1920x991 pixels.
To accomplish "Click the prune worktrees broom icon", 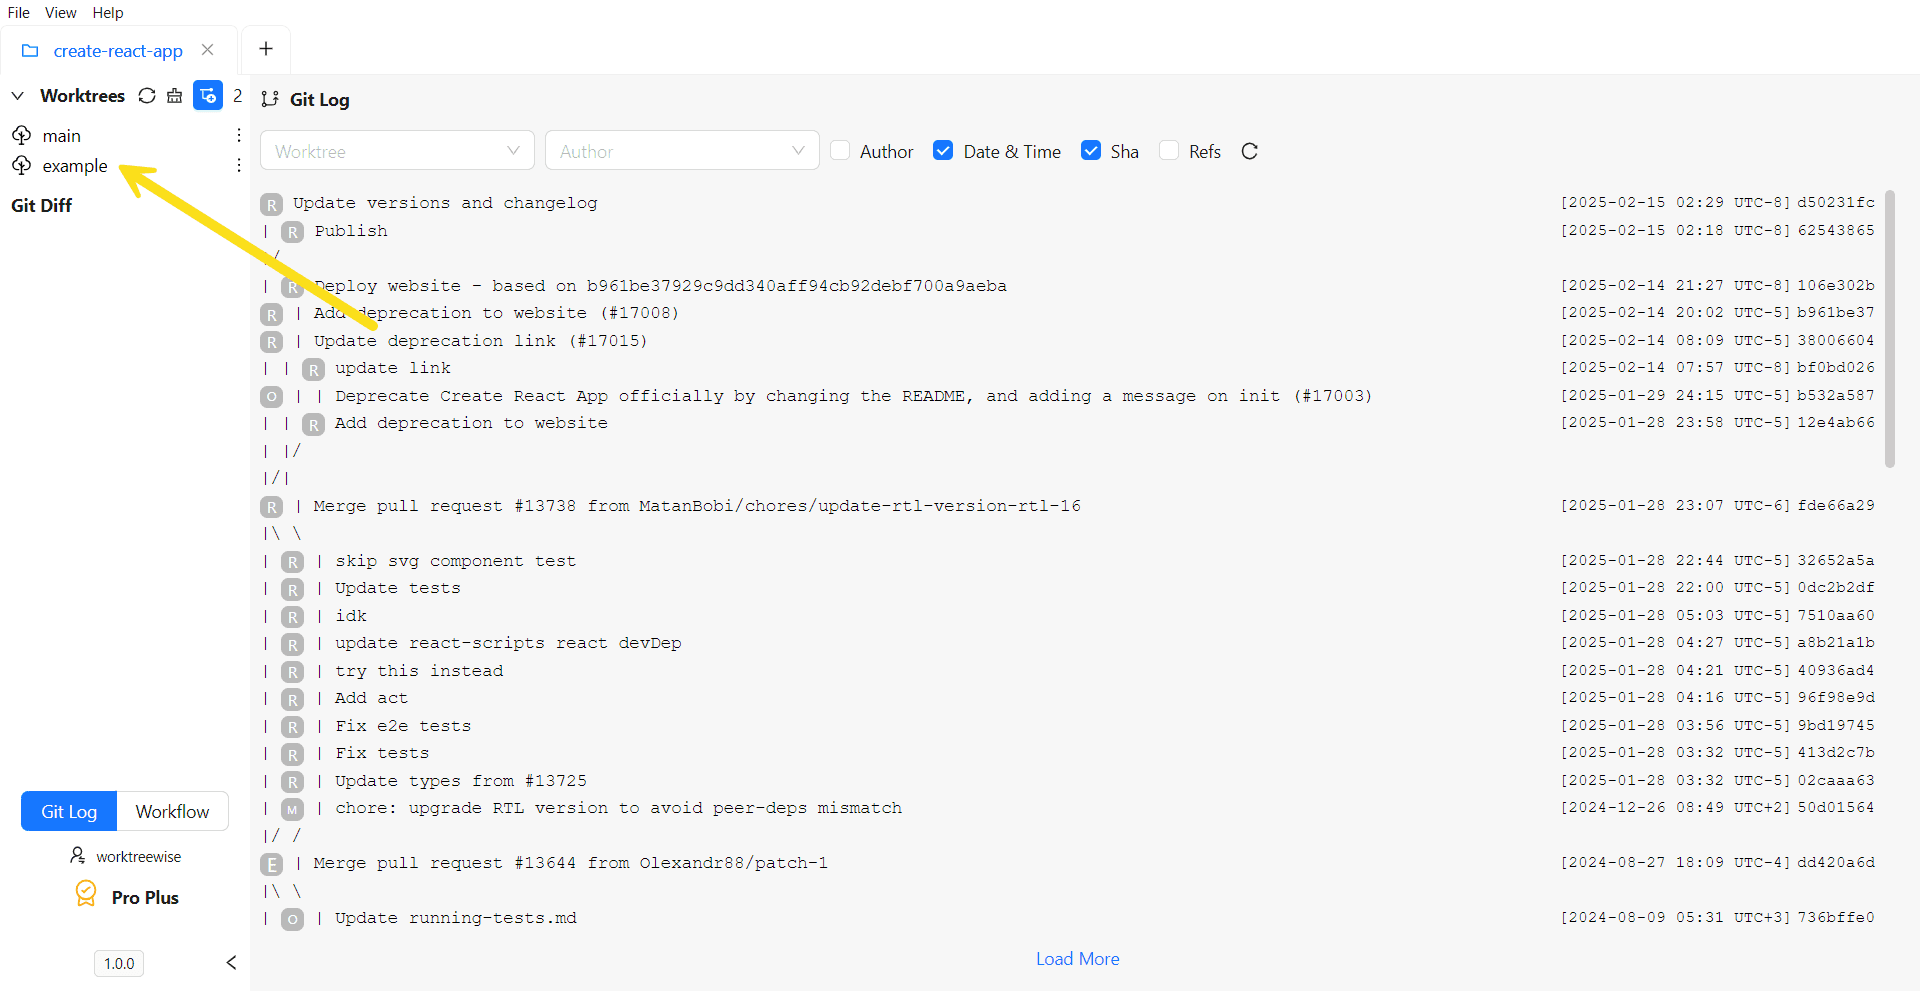I will 175,96.
